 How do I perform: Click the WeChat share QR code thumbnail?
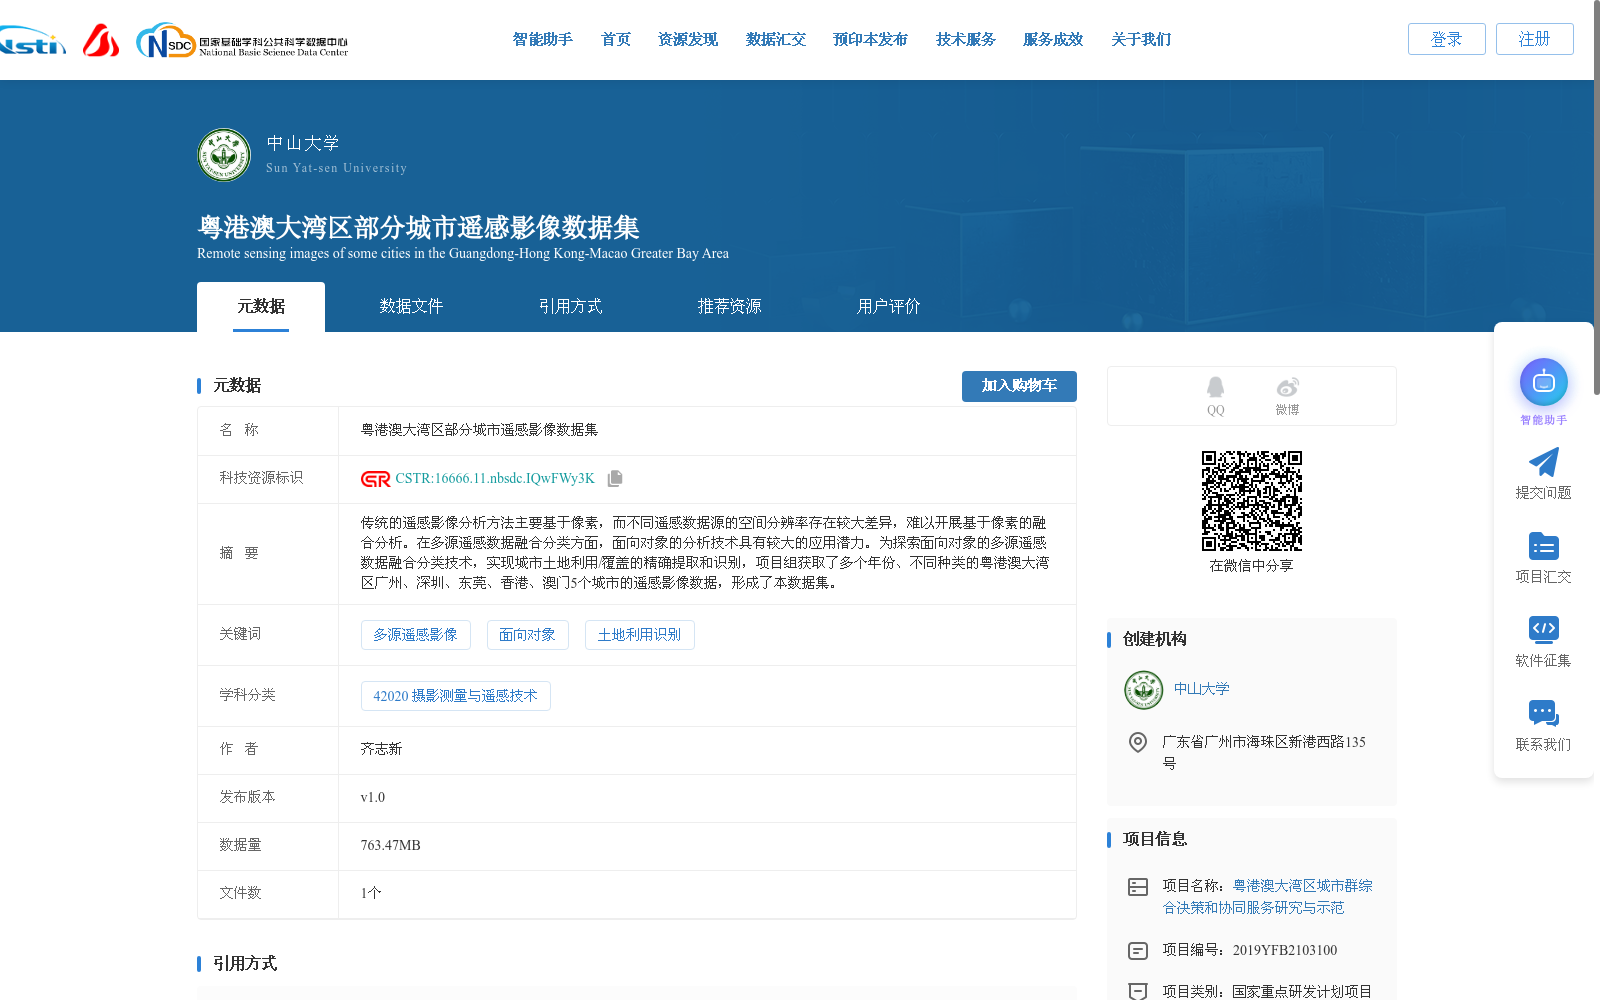[x=1251, y=501]
